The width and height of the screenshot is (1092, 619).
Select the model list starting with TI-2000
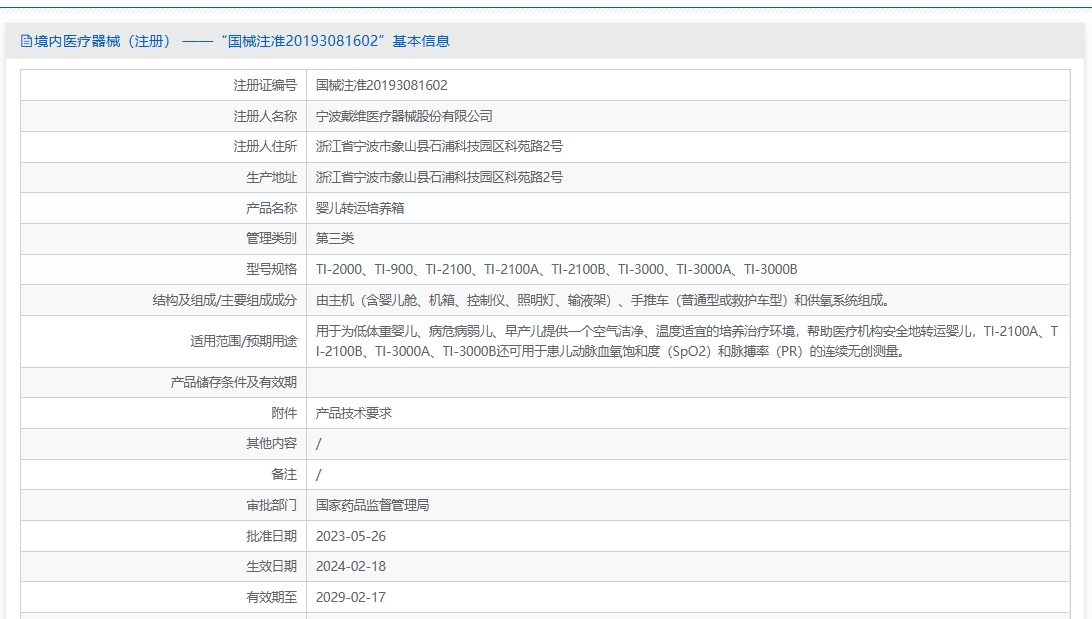(556, 269)
